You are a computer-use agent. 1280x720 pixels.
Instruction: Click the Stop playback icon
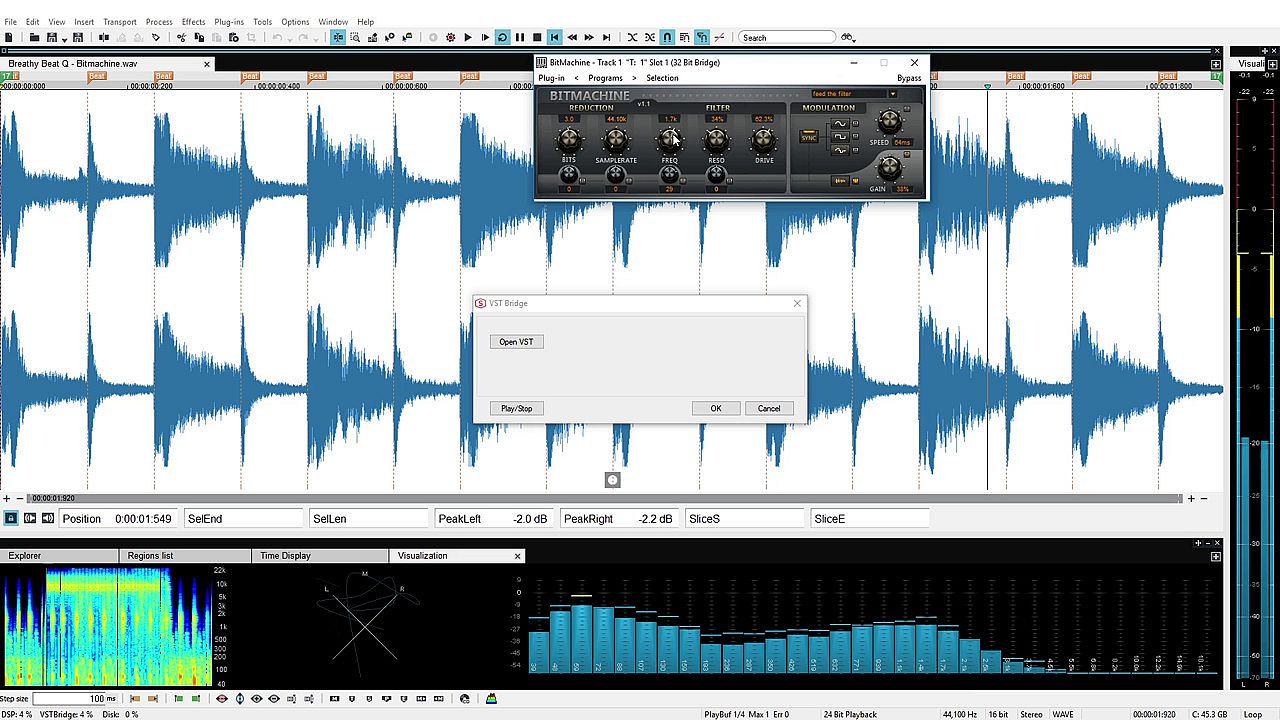pyautogui.click(x=537, y=38)
